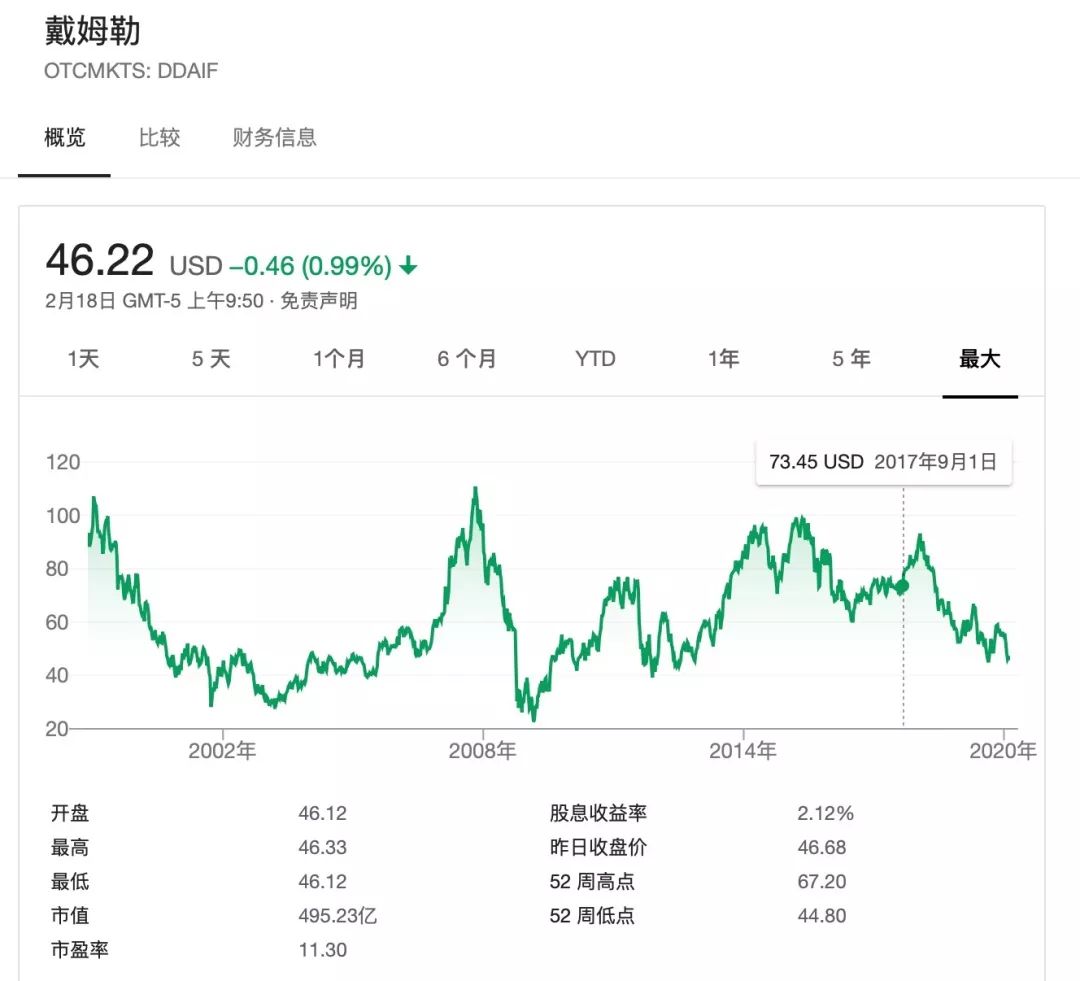Open the 免责声明 link
This screenshot has width=1080, height=981.
tap(319, 301)
